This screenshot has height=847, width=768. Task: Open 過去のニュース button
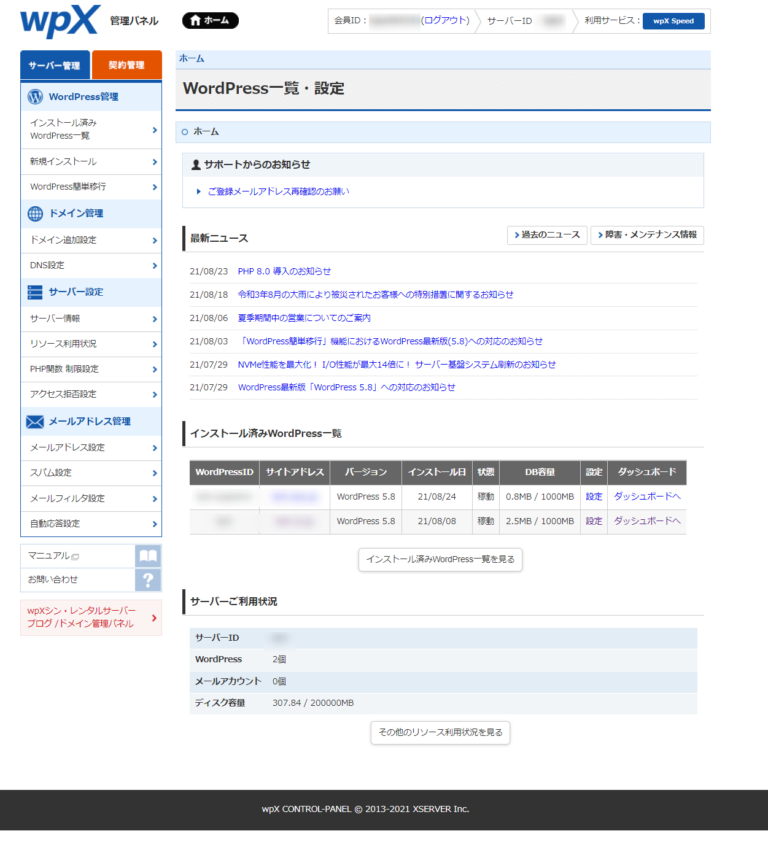pos(547,235)
